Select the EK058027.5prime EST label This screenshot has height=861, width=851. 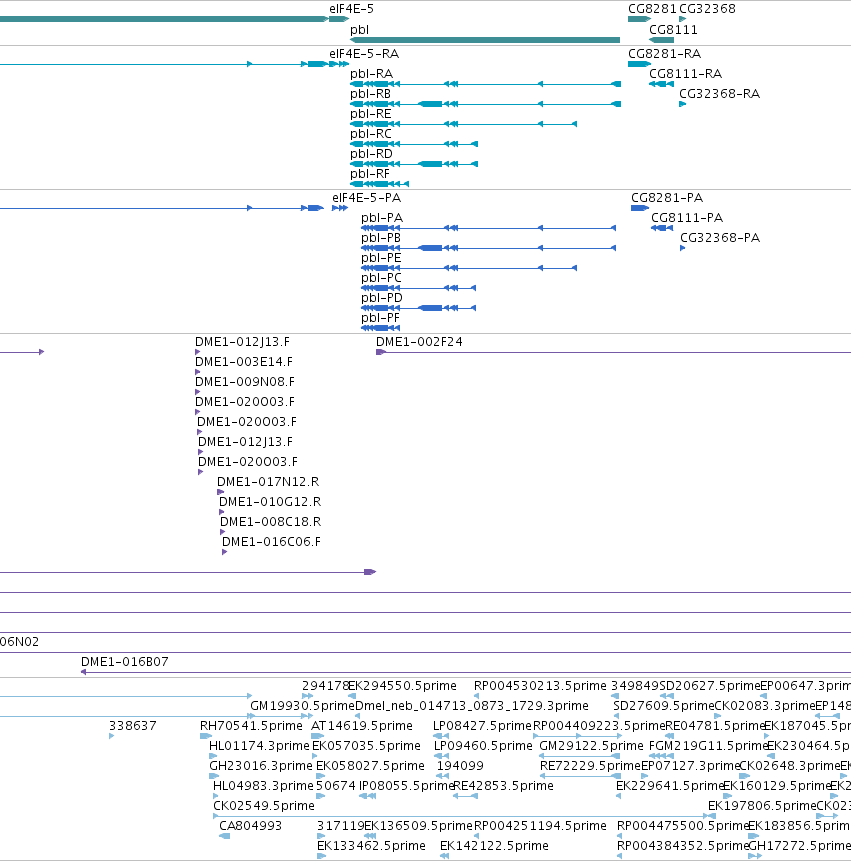[x=370, y=766]
